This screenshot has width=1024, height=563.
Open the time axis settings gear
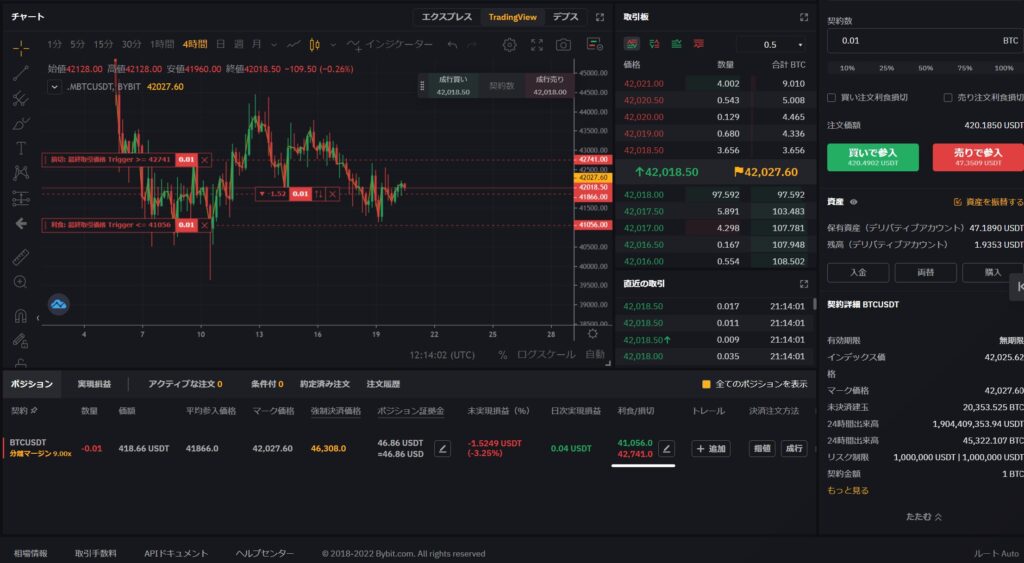(x=592, y=334)
